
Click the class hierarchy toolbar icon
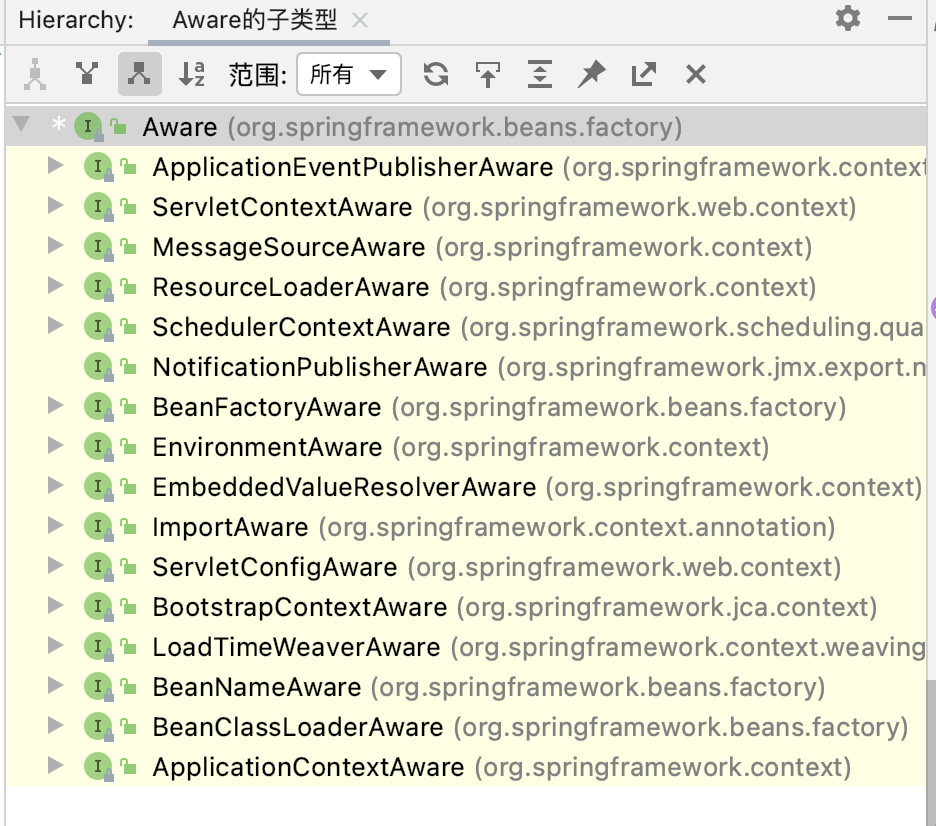coord(35,75)
